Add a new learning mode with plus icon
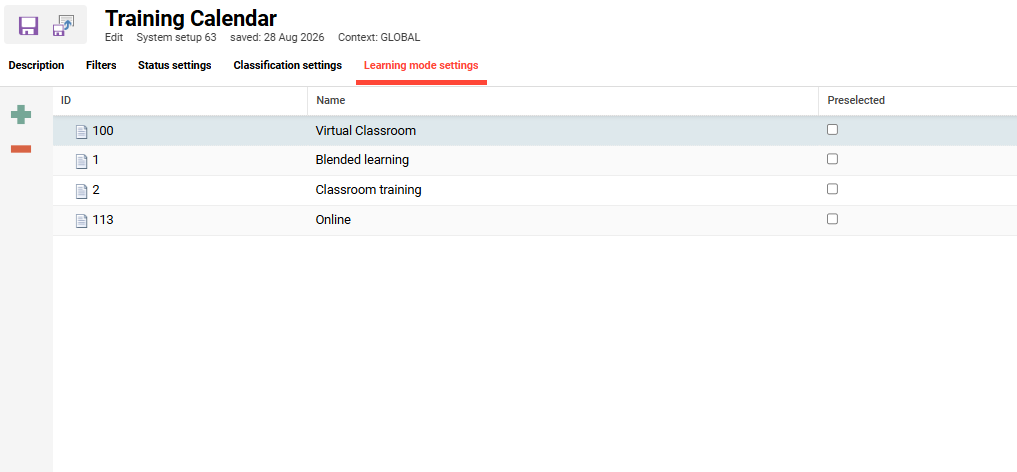 coord(21,115)
